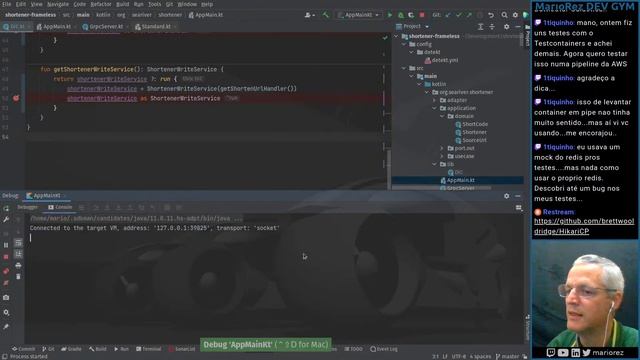Expand the port.out package in the Project tree
Image resolution: width=640 pixels, height=360 pixels.
tap(442, 148)
